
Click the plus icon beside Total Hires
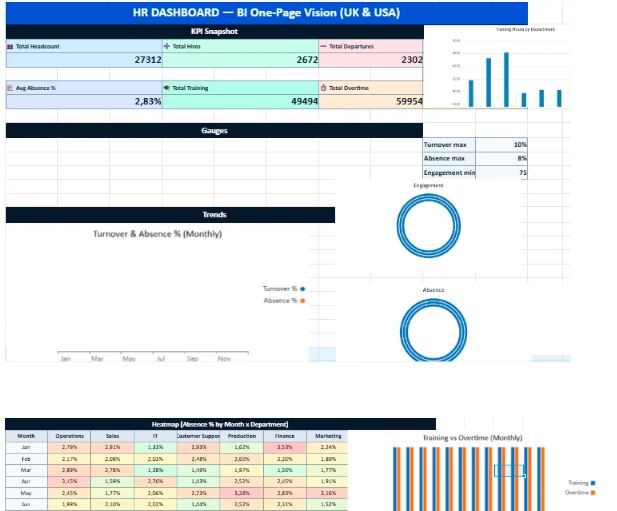click(x=167, y=47)
